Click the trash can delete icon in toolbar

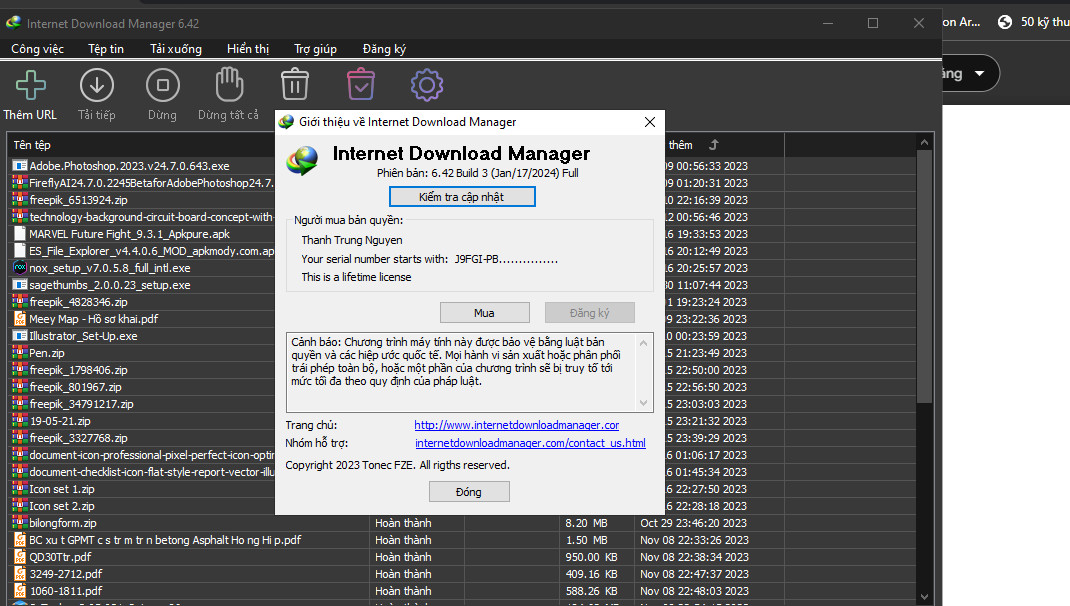(x=295, y=85)
